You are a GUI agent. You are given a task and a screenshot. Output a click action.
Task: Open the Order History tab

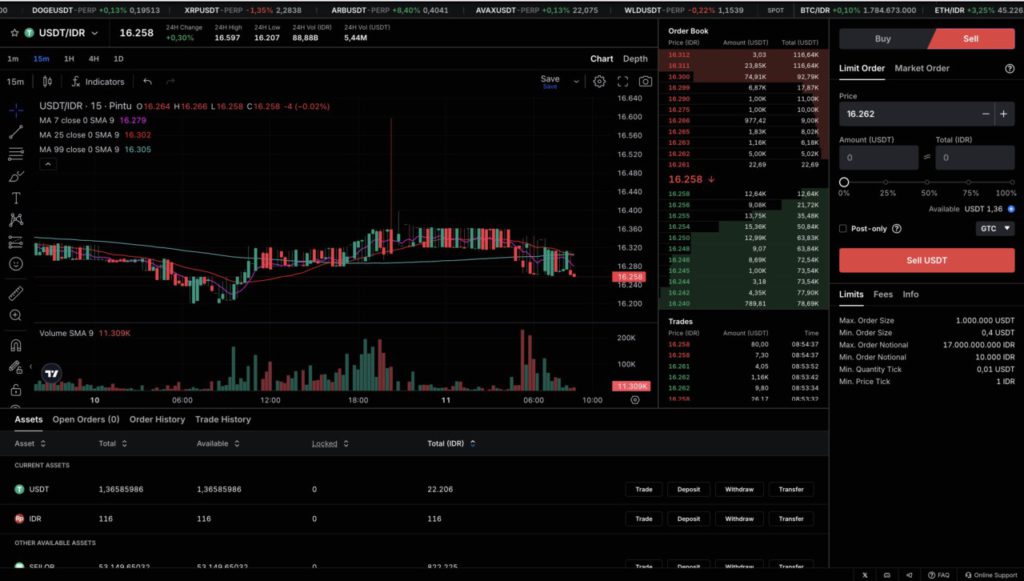[x=157, y=420]
